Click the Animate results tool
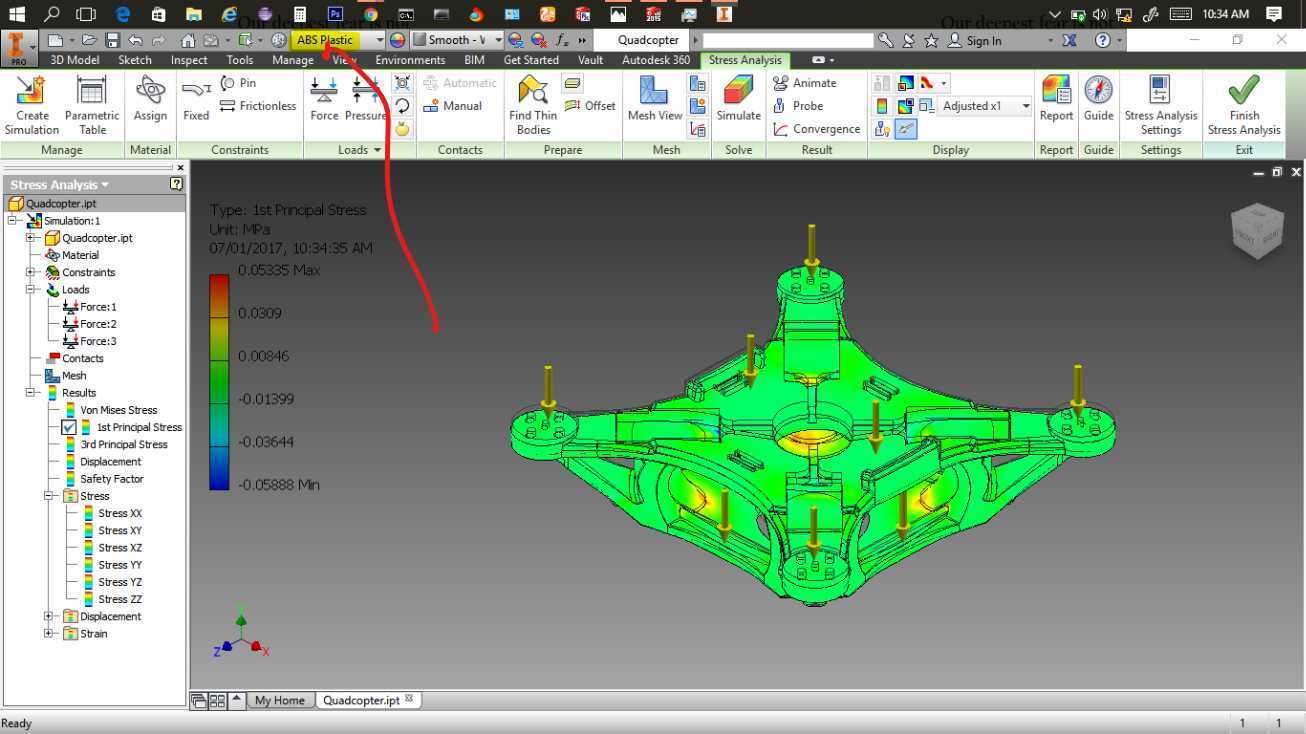1306x734 pixels. tap(805, 83)
